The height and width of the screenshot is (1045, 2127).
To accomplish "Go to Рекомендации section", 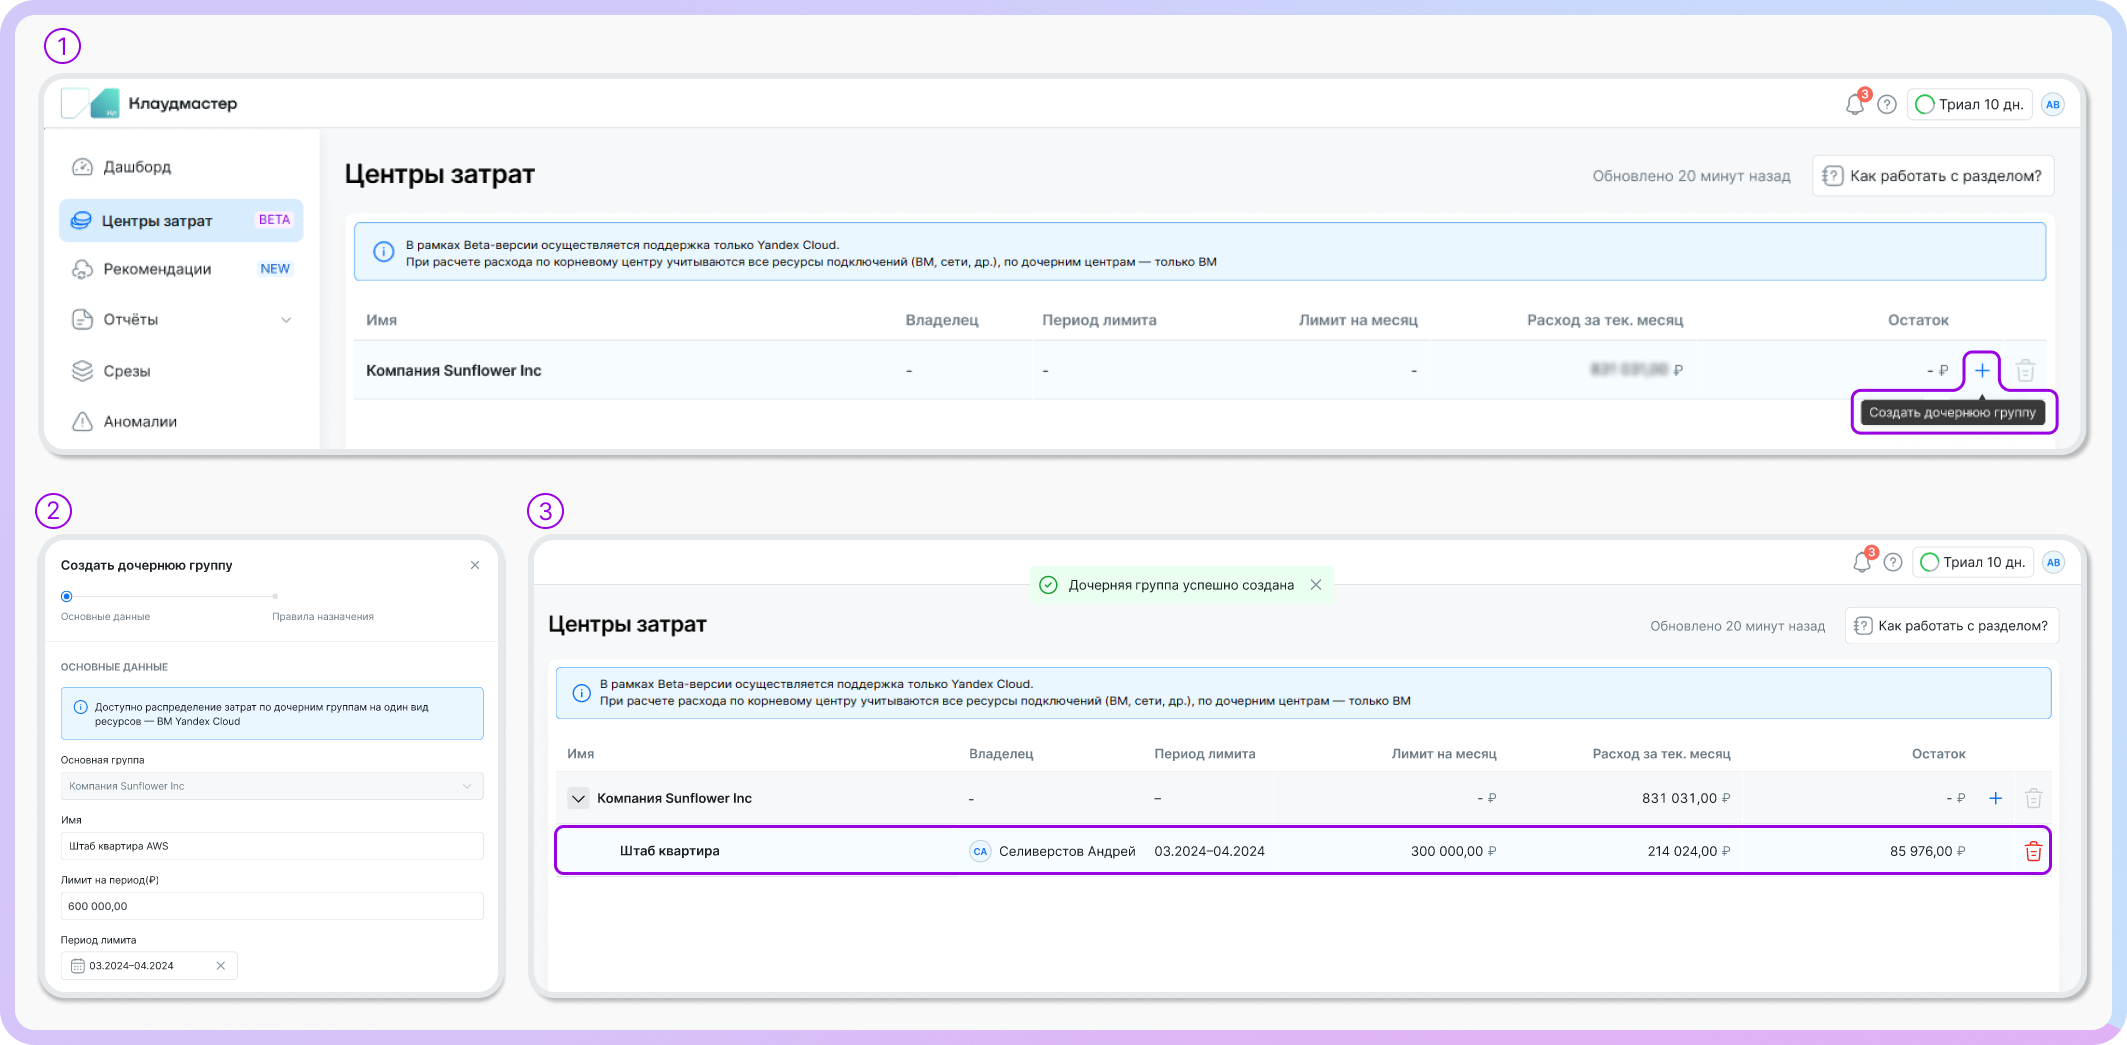I will click(x=157, y=269).
